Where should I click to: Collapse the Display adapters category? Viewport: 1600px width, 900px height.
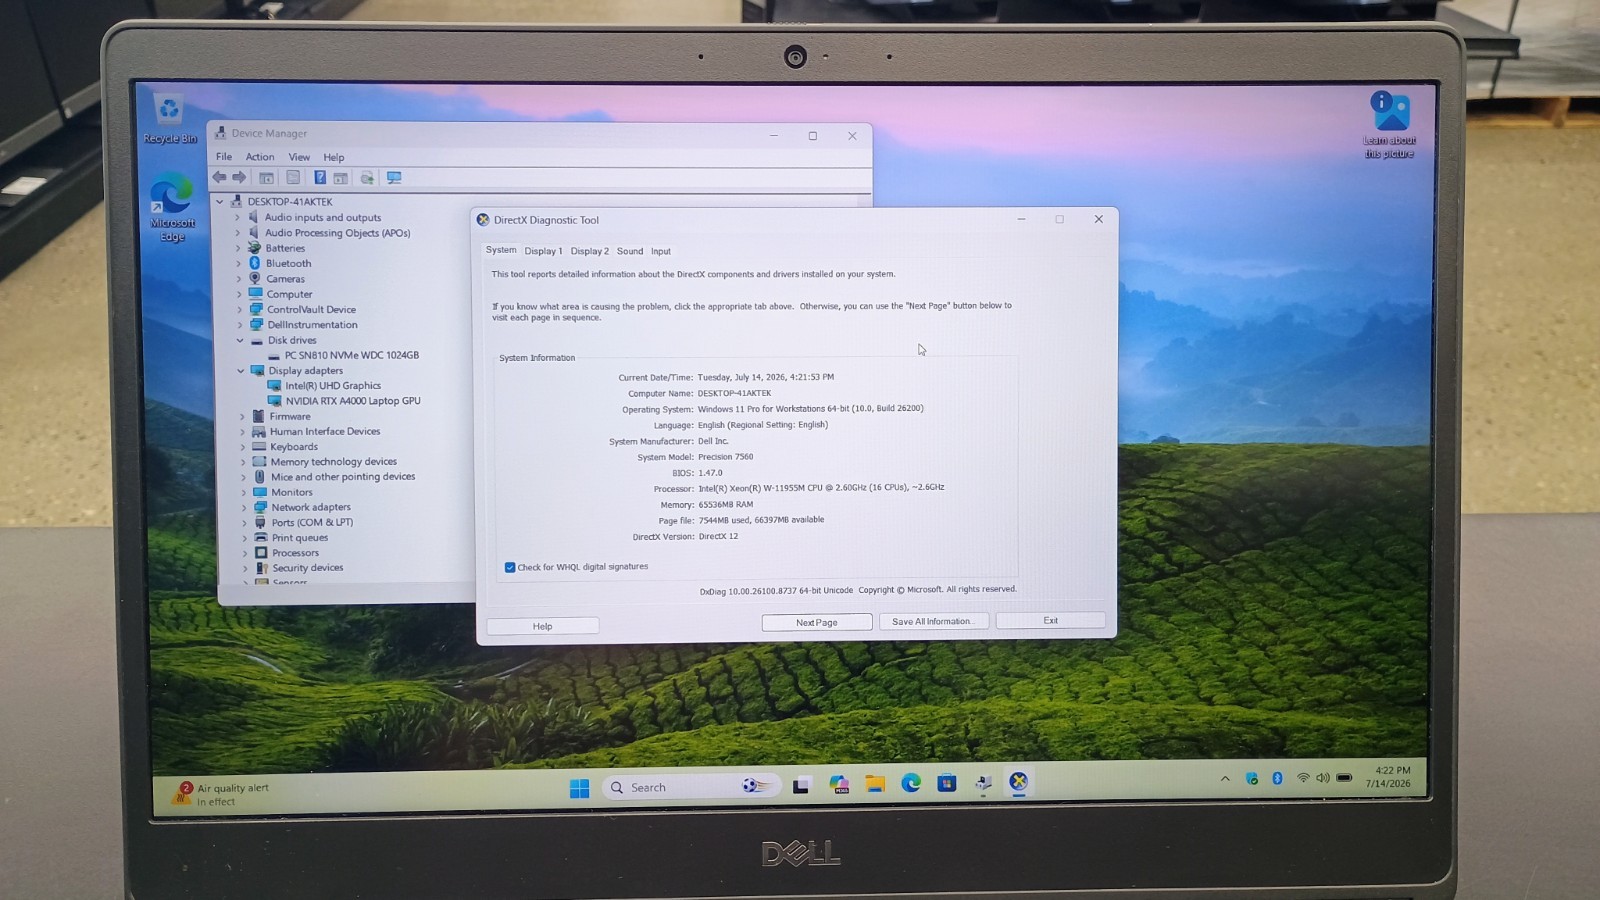(x=241, y=371)
